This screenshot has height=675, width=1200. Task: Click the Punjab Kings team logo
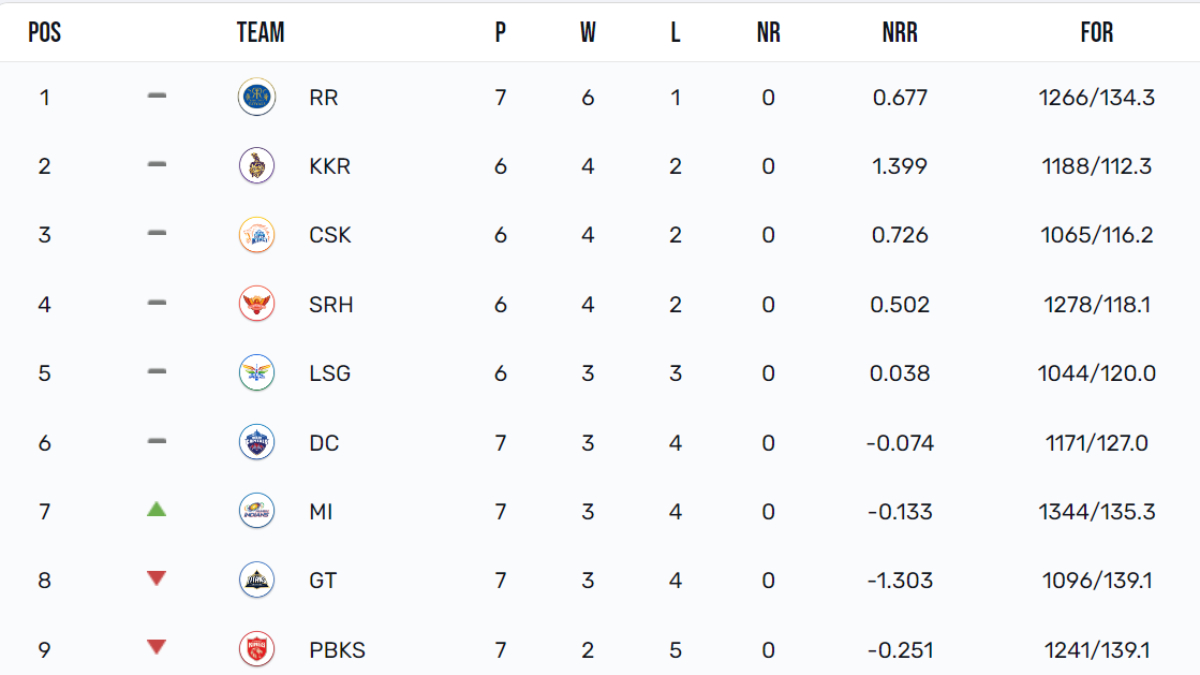click(257, 650)
